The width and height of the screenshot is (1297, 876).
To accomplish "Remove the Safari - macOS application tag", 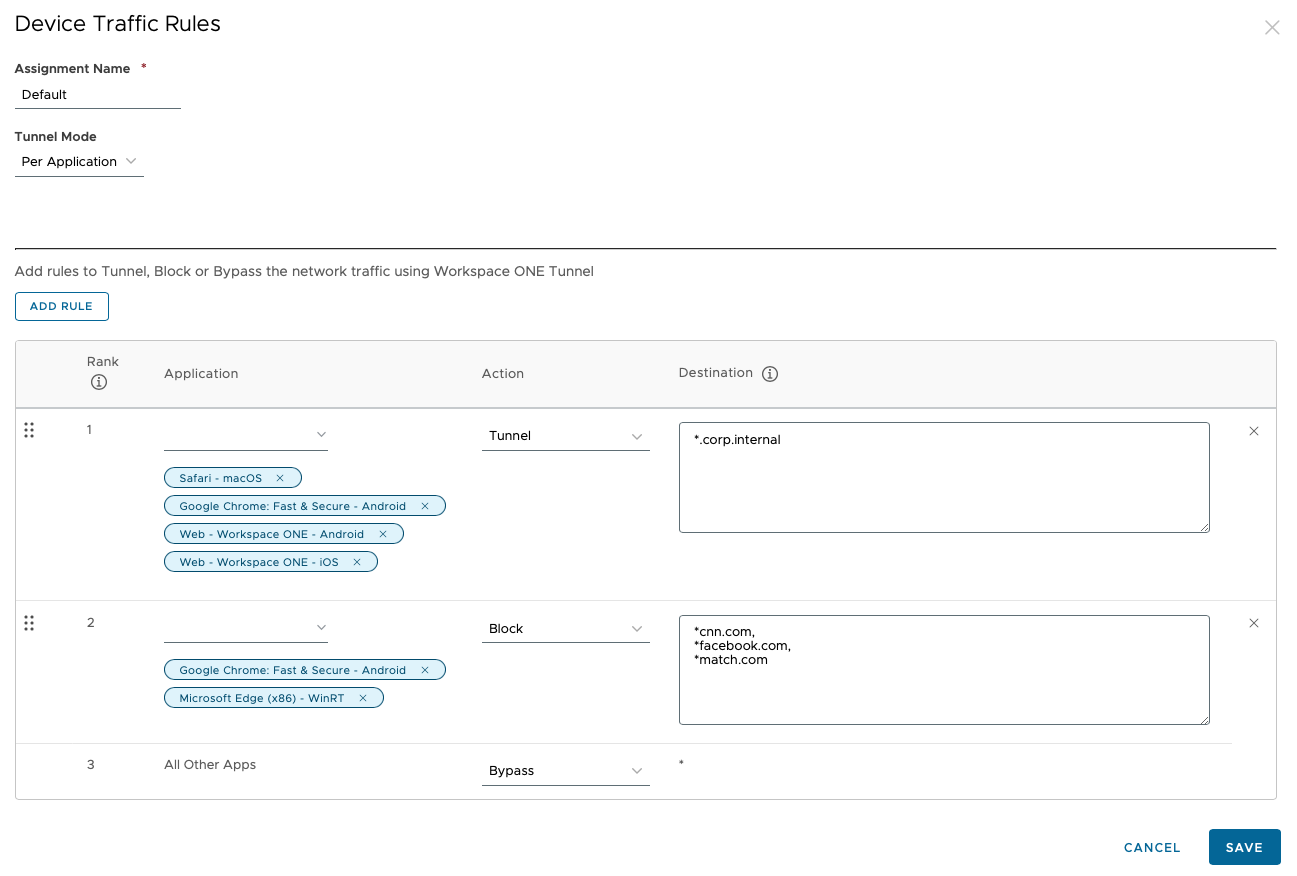I will [280, 478].
